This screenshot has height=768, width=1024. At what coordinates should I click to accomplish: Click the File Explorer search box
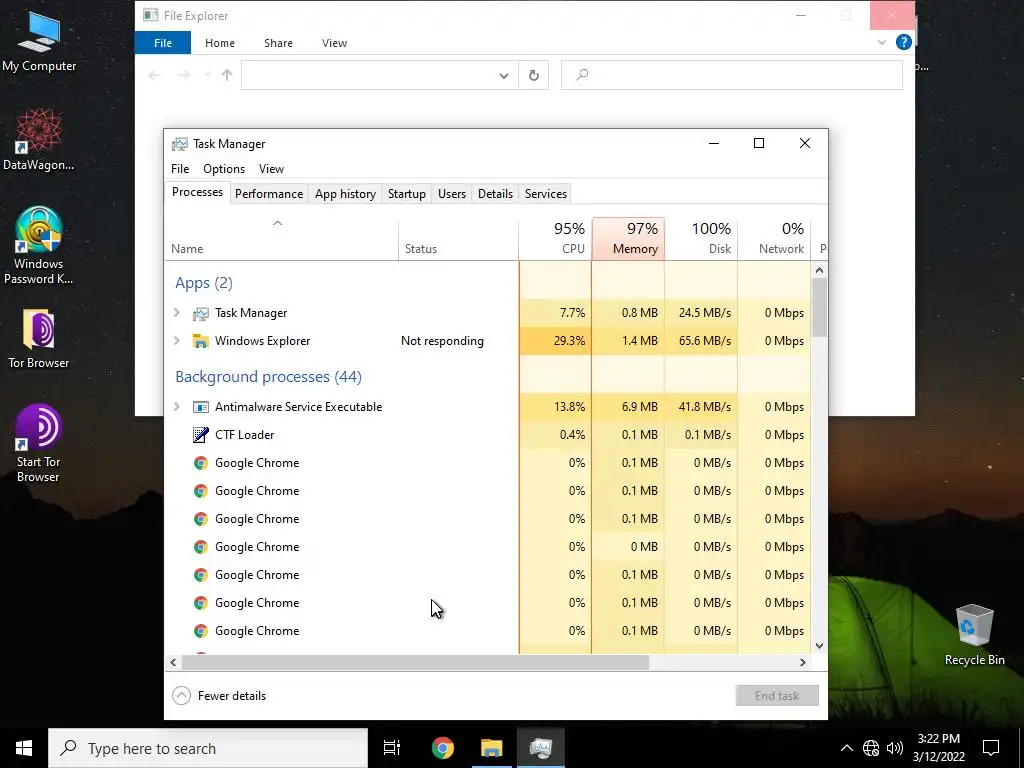731,75
